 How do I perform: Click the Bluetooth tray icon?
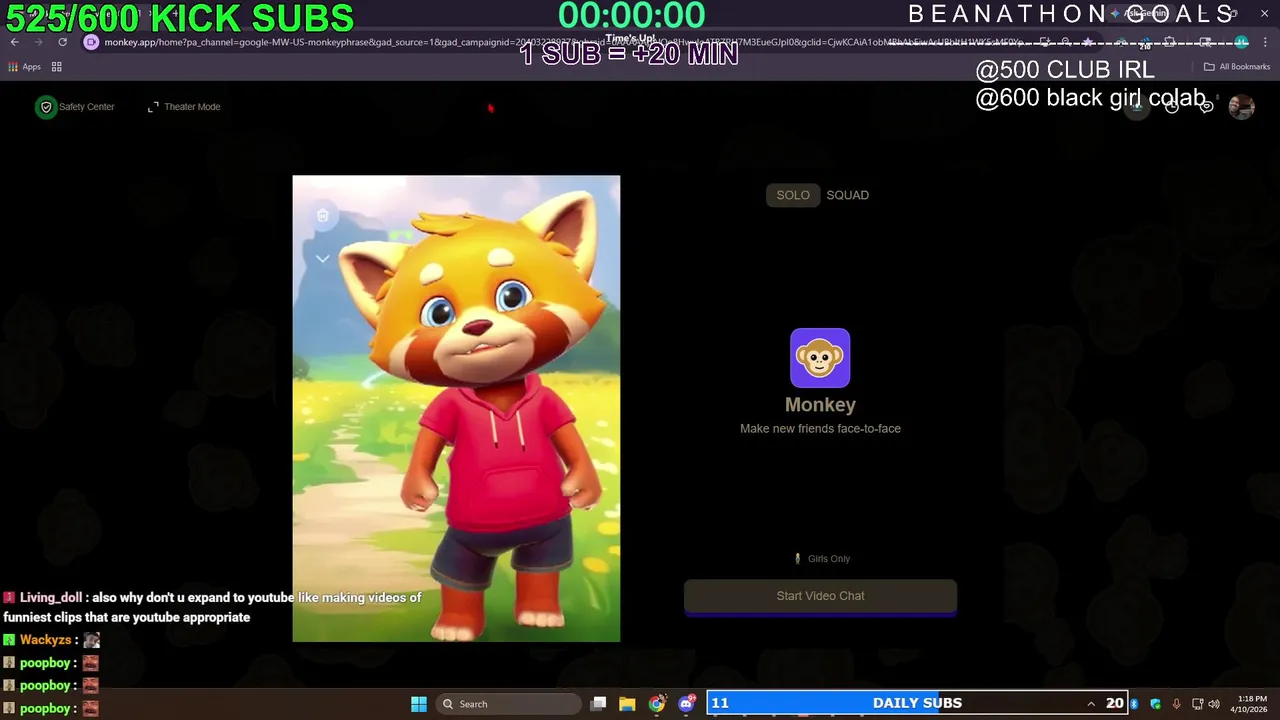(x=1135, y=704)
